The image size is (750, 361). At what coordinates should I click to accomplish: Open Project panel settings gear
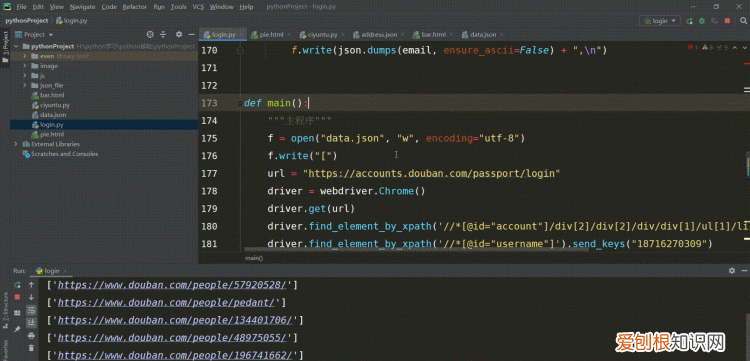coord(179,34)
